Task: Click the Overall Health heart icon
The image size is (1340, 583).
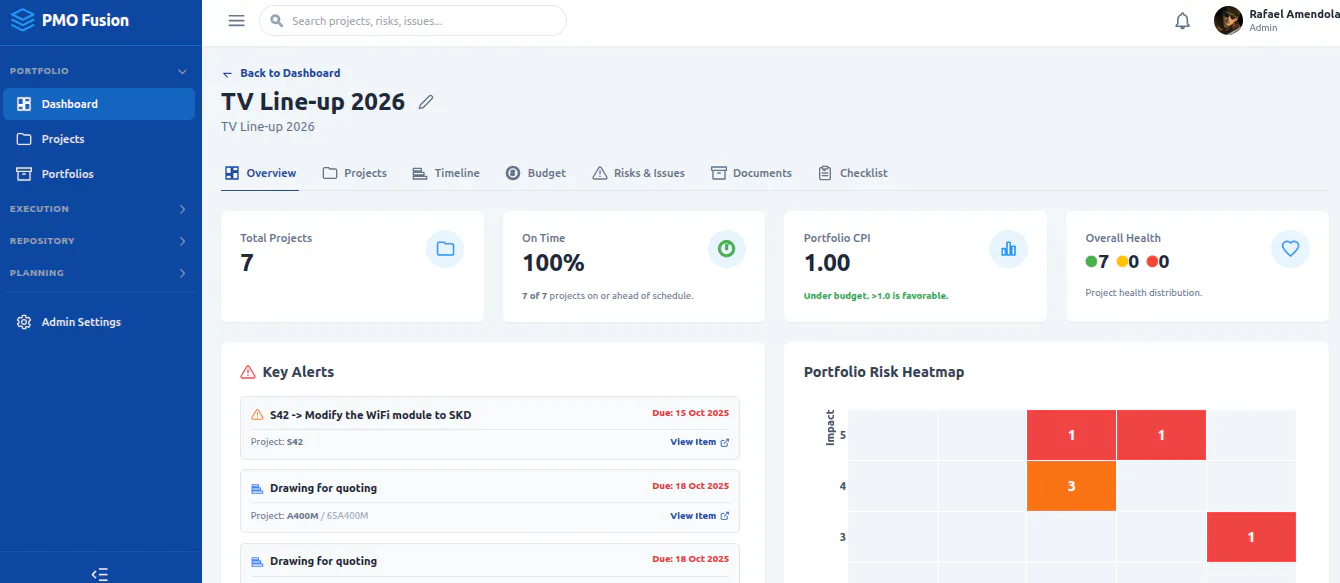Action: pyautogui.click(x=1290, y=249)
